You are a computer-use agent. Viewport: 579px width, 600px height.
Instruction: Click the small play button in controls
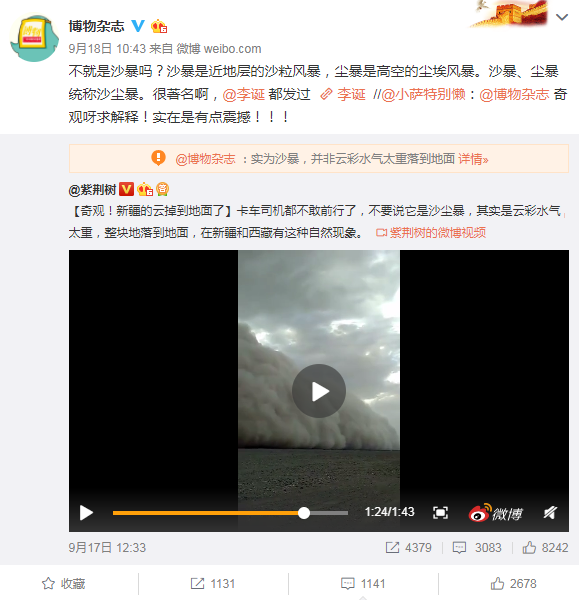click(86, 513)
